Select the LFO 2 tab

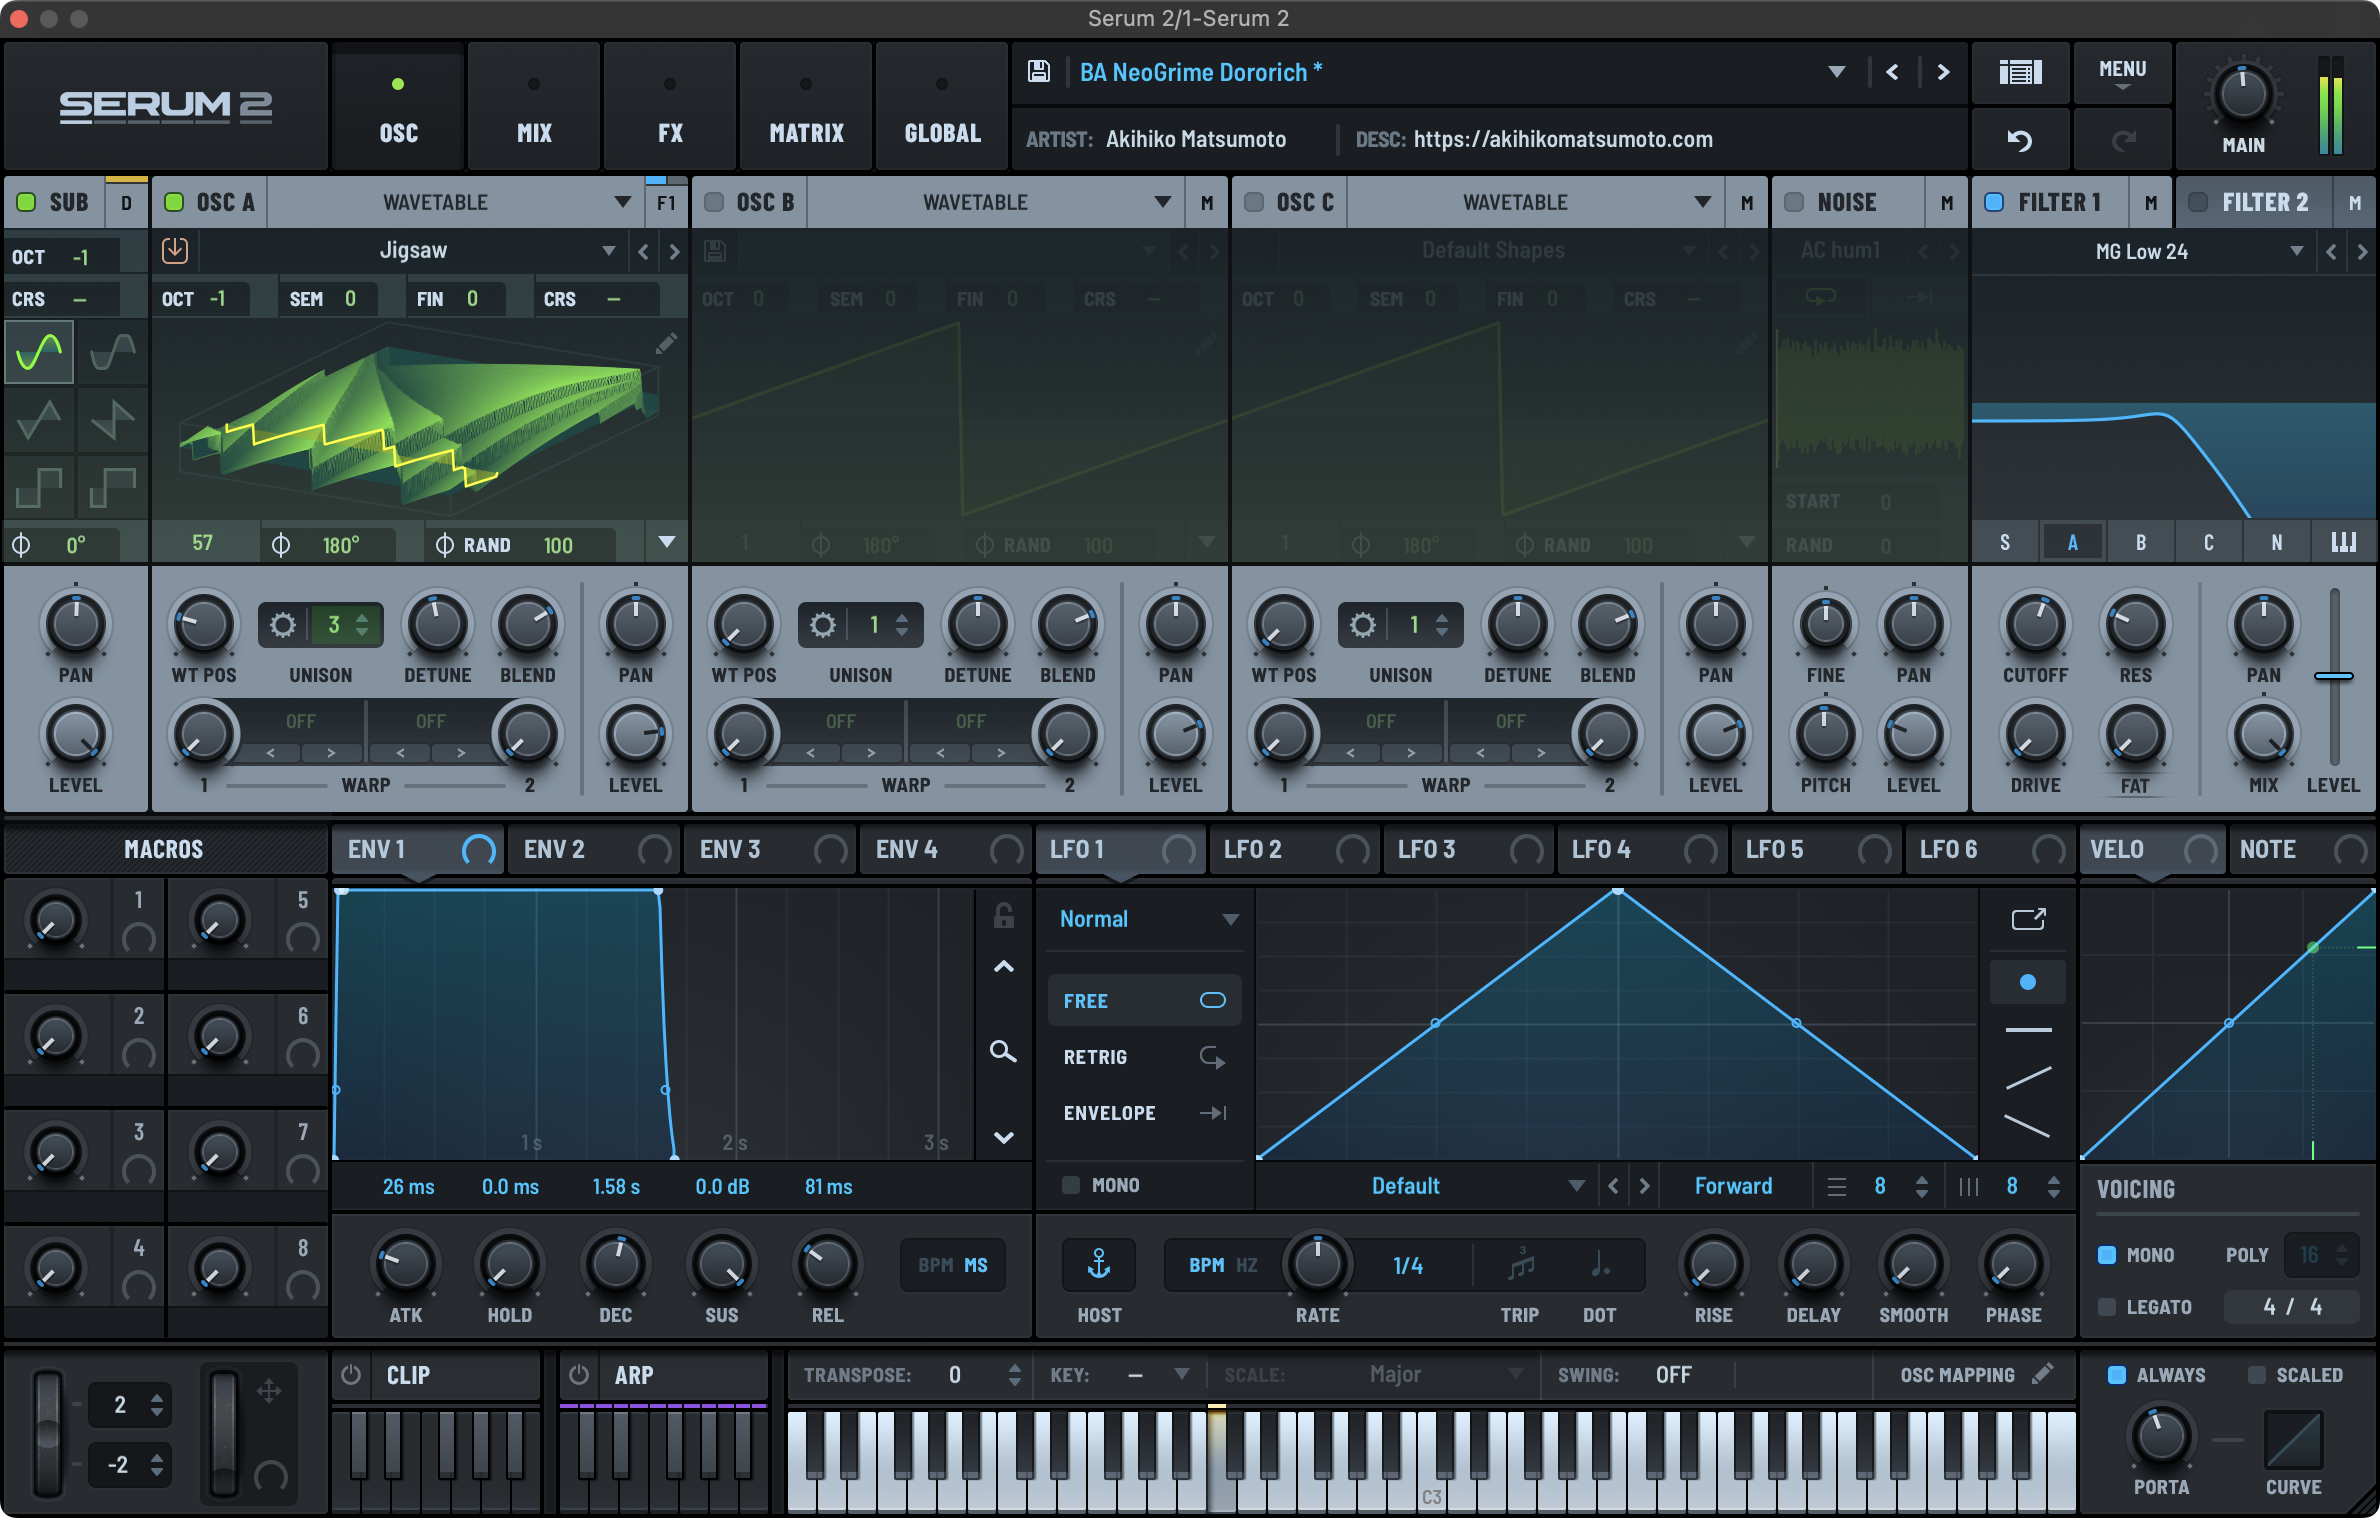pyautogui.click(x=1295, y=850)
